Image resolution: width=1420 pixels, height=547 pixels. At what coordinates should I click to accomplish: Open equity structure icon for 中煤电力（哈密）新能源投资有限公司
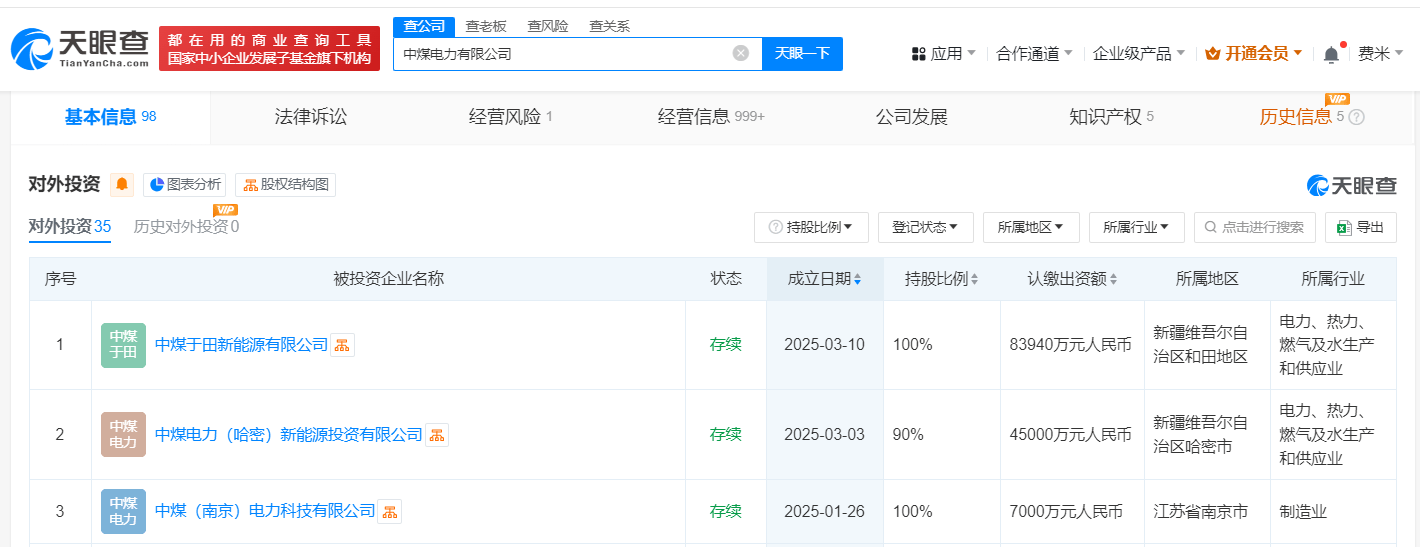(x=437, y=435)
